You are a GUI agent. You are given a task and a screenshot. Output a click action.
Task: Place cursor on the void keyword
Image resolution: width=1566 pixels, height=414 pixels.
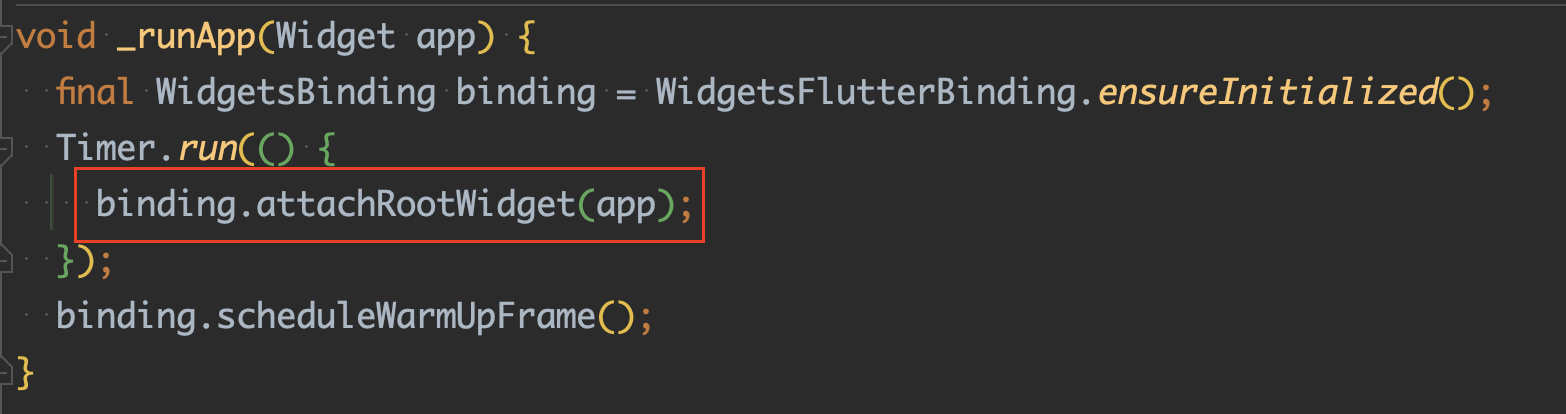[57, 38]
